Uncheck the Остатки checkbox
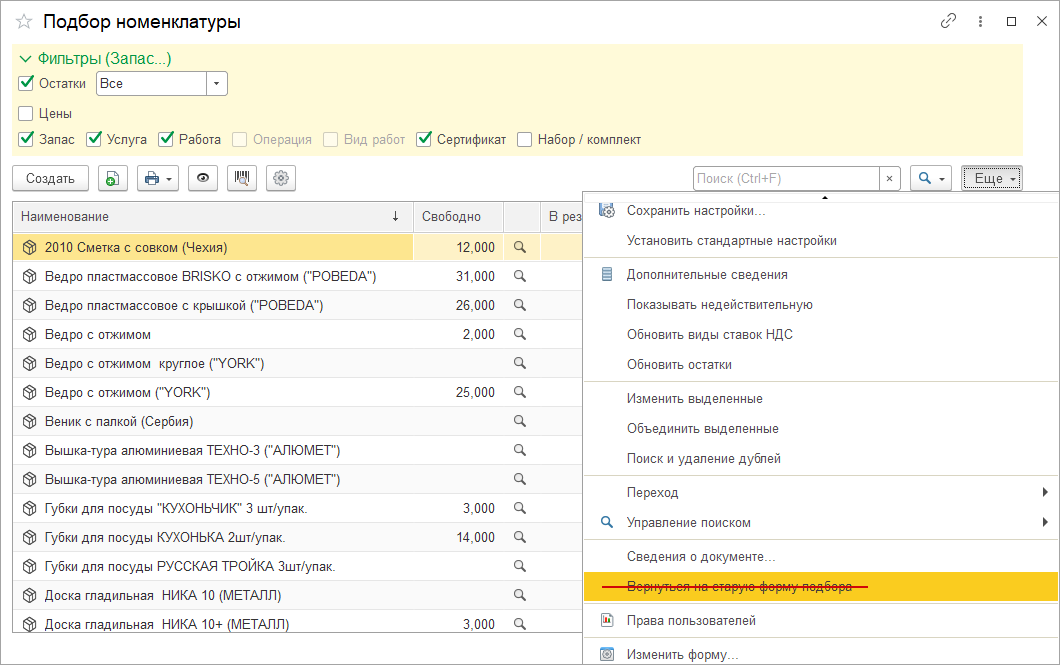This screenshot has height=665, width=1060. 27,83
